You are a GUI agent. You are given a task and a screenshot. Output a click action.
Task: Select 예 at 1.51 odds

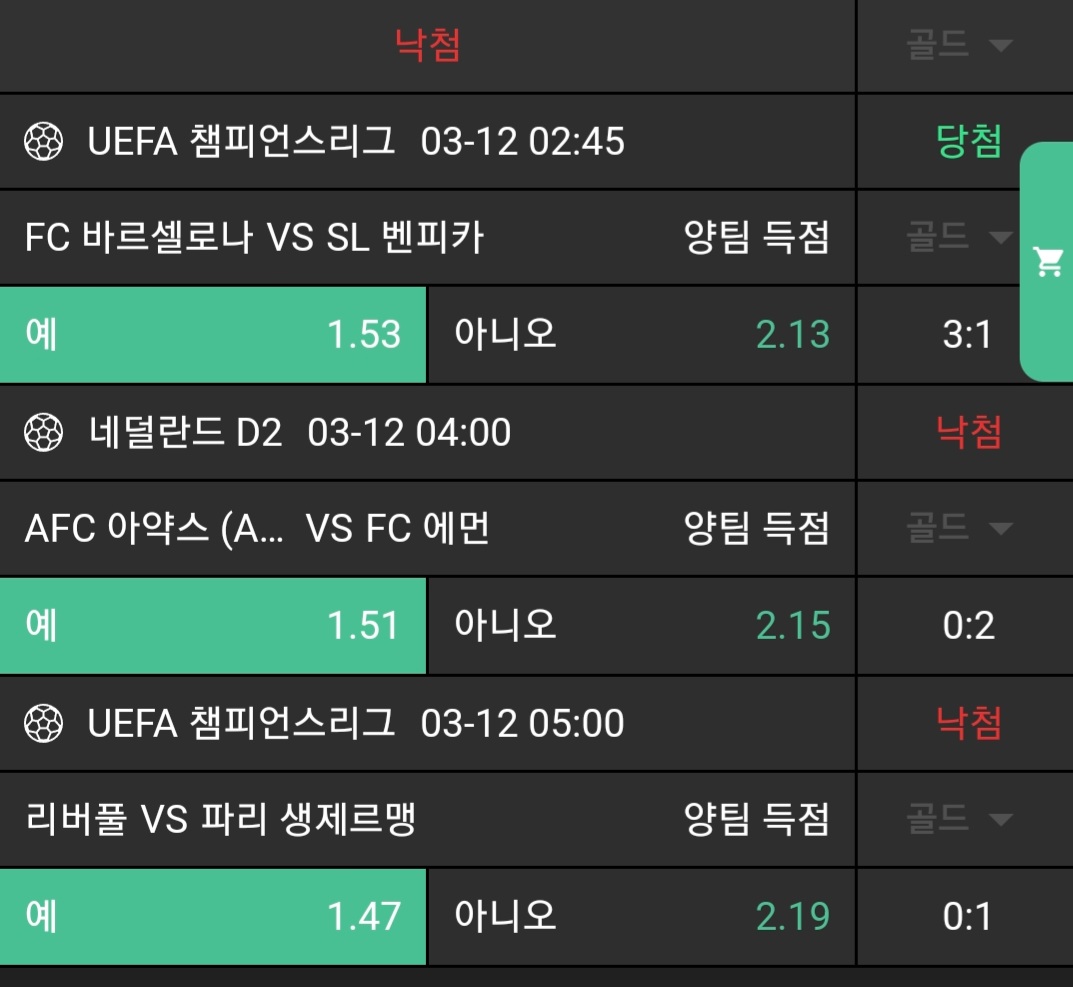click(213, 625)
